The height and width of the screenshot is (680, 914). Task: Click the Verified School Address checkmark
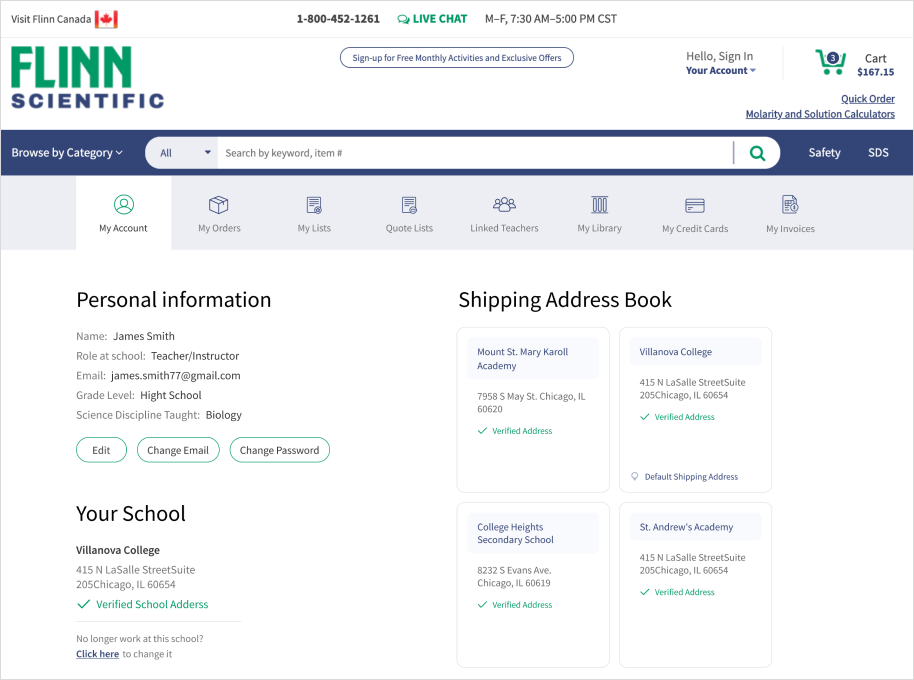tap(83, 604)
